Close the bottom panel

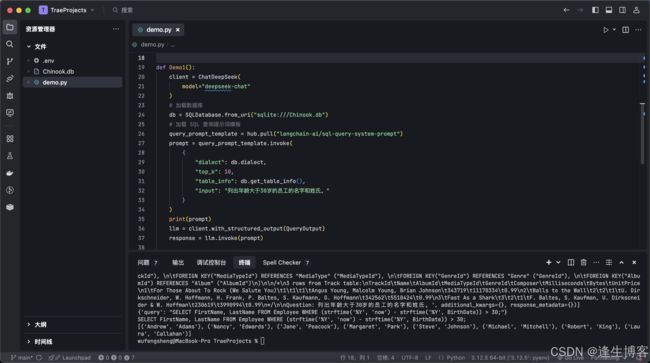coord(634,262)
